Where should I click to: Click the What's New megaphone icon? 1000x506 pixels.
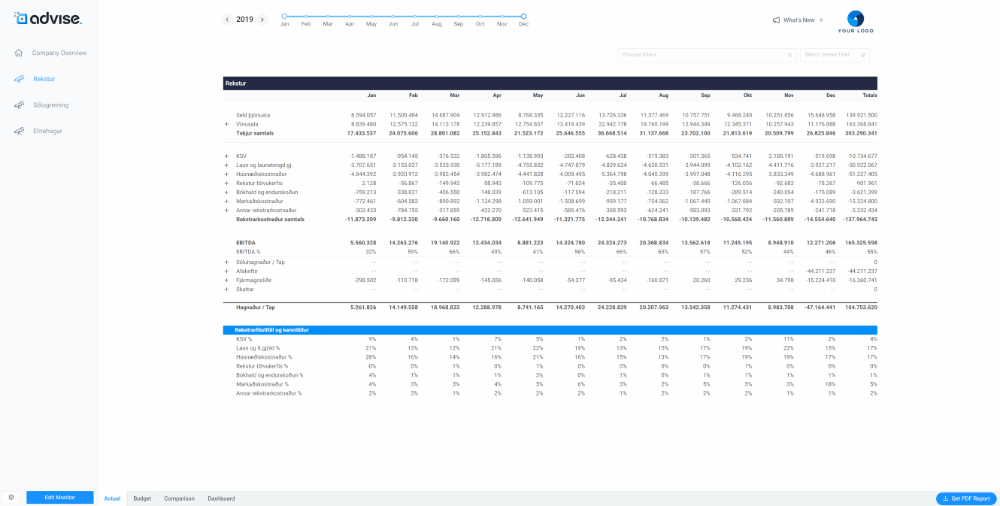[x=776, y=20]
